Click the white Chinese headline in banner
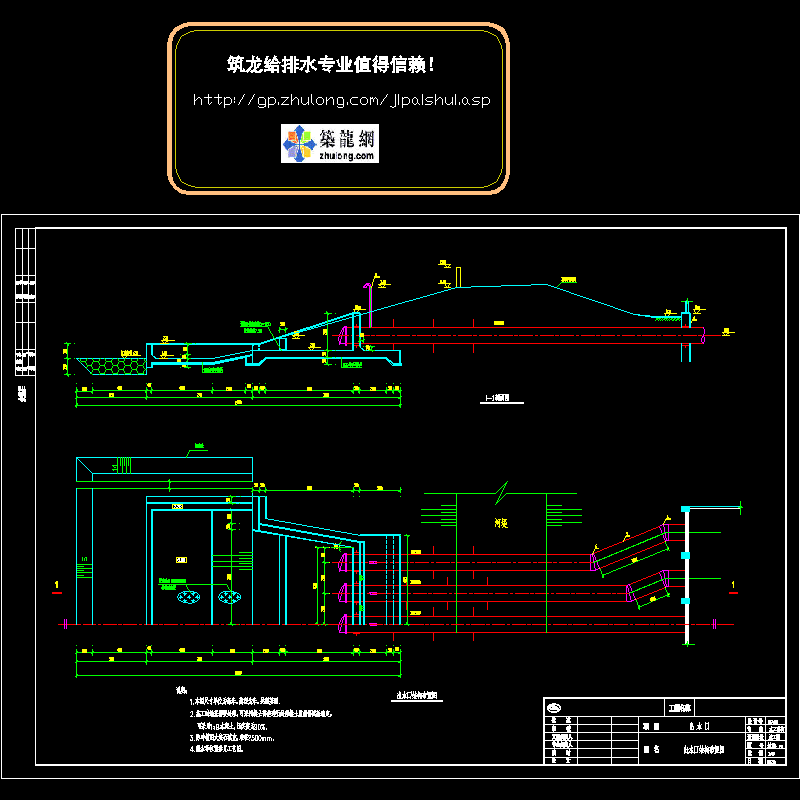The width and height of the screenshot is (800, 800). (331, 65)
